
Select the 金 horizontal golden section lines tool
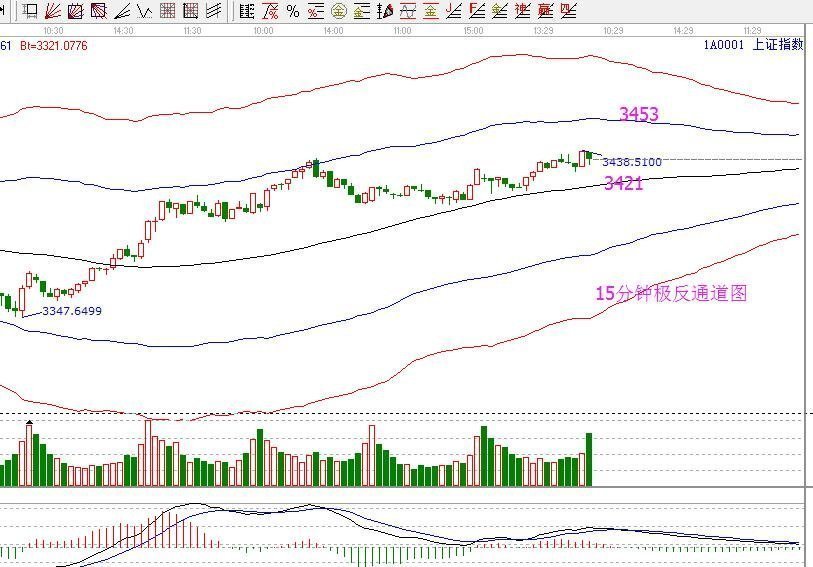pyautogui.click(x=361, y=10)
